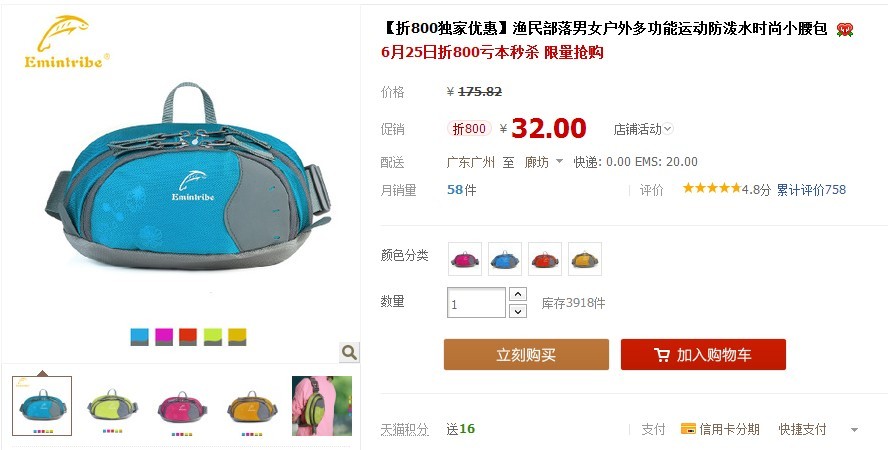Click the 立刻购买 buy now button
Screen dimensions: 888x450
pyautogui.click(x=526, y=355)
